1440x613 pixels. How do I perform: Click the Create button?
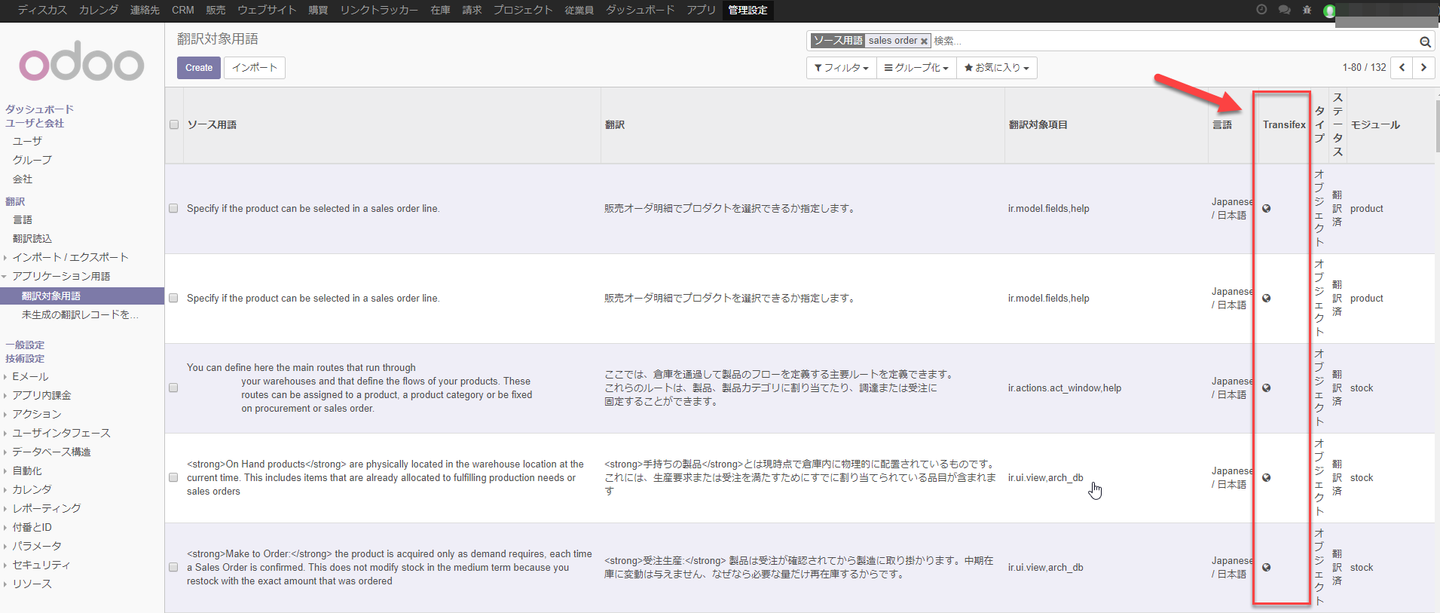[199, 68]
